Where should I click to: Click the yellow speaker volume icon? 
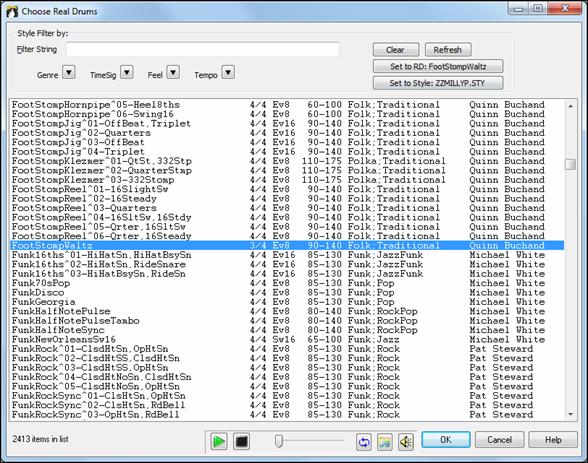pos(406,442)
